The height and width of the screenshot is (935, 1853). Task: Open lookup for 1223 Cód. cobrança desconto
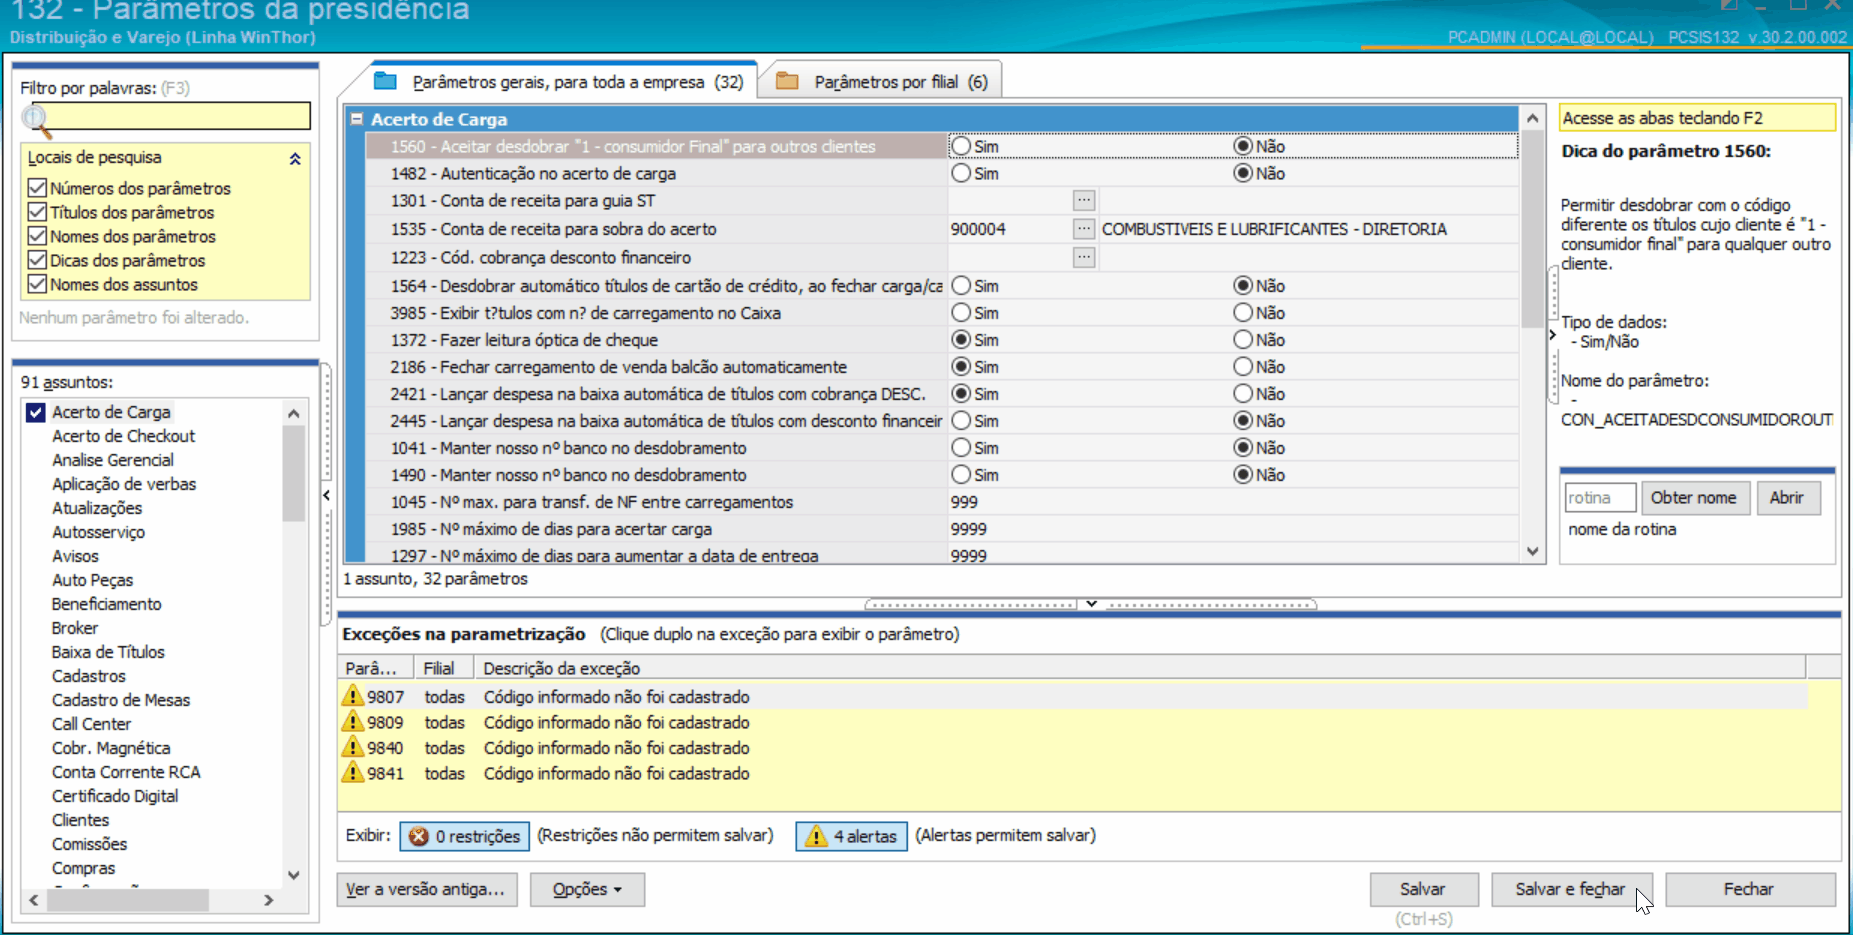(x=1084, y=257)
